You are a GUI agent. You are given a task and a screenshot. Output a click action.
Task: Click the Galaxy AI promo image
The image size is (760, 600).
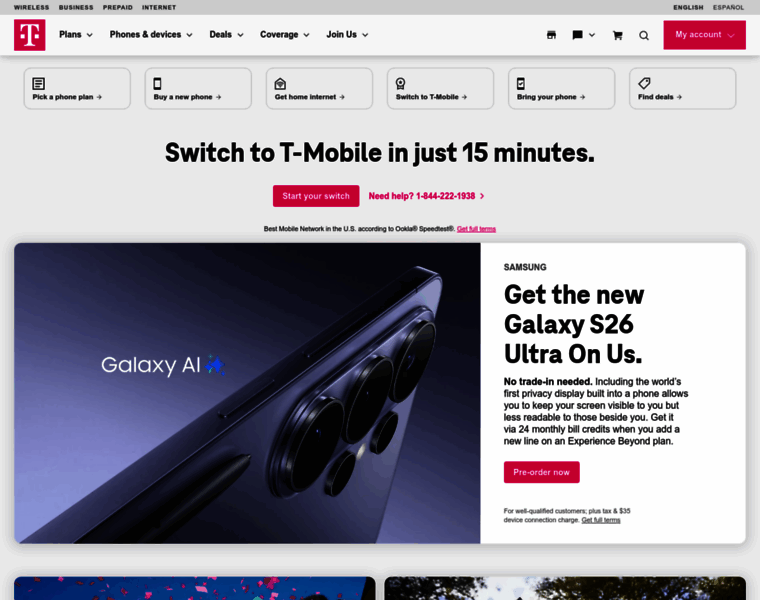(247, 393)
